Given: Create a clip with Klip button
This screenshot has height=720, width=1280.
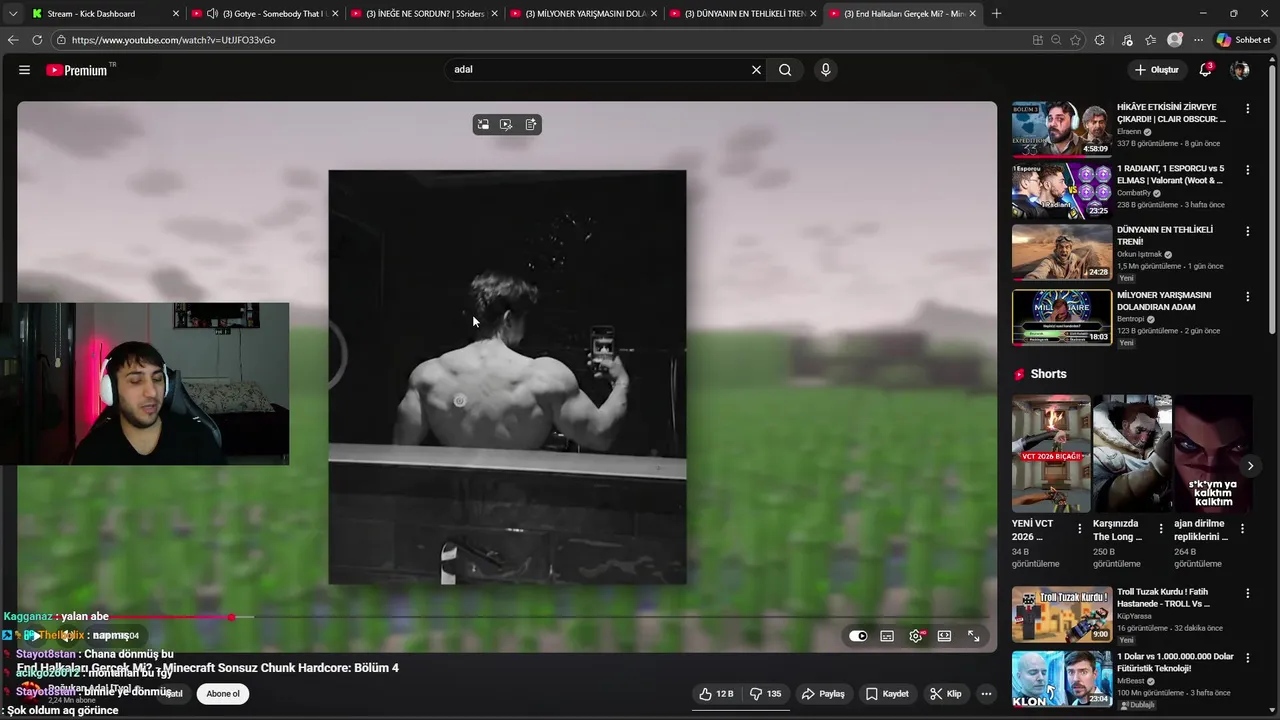Looking at the screenshot, I should click(x=945, y=694).
